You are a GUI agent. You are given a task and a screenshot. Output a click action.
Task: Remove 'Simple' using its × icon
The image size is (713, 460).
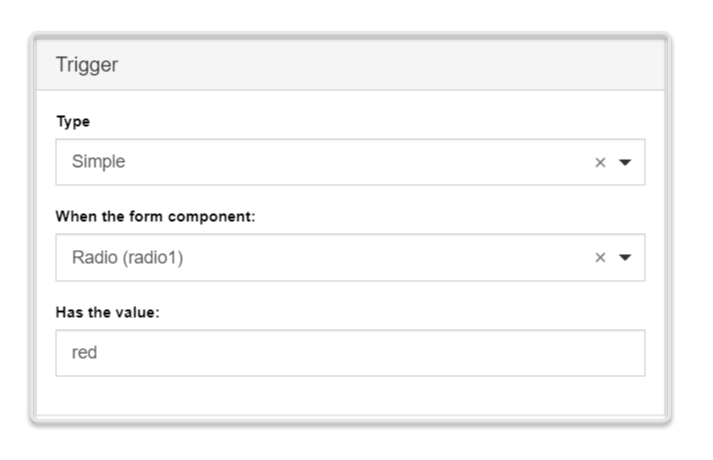click(600, 163)
